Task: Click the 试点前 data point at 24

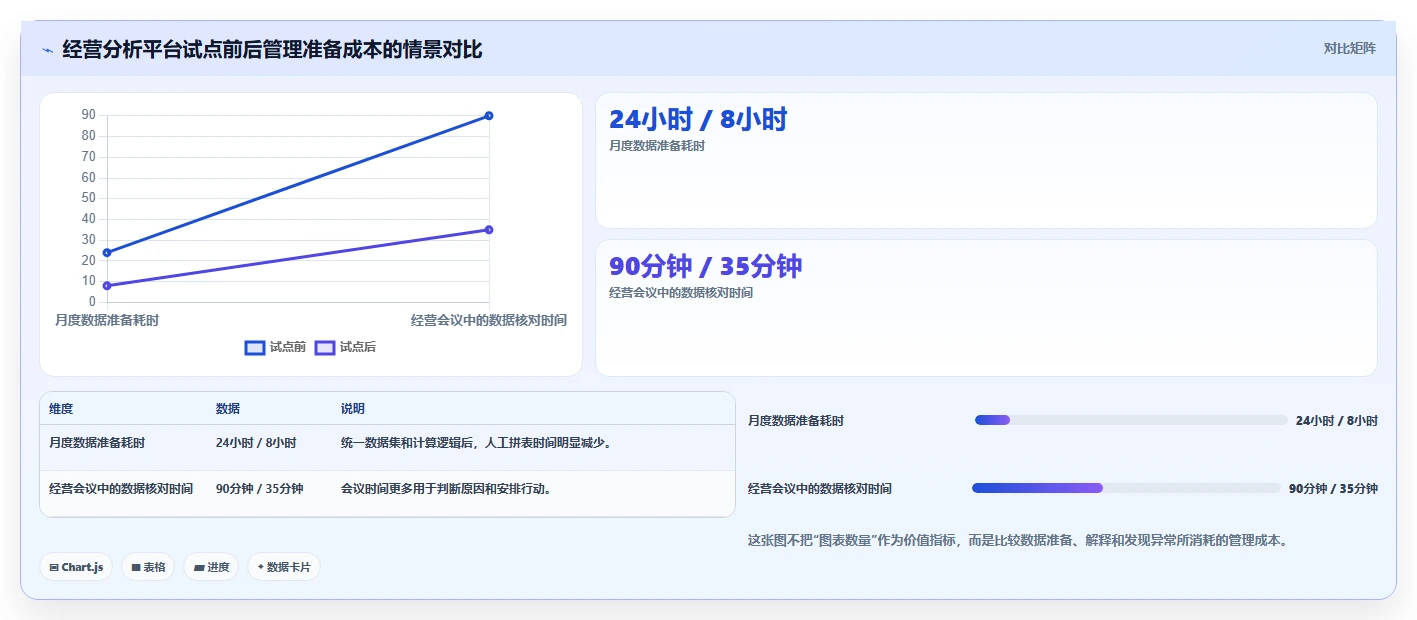Action: point(107,253)
